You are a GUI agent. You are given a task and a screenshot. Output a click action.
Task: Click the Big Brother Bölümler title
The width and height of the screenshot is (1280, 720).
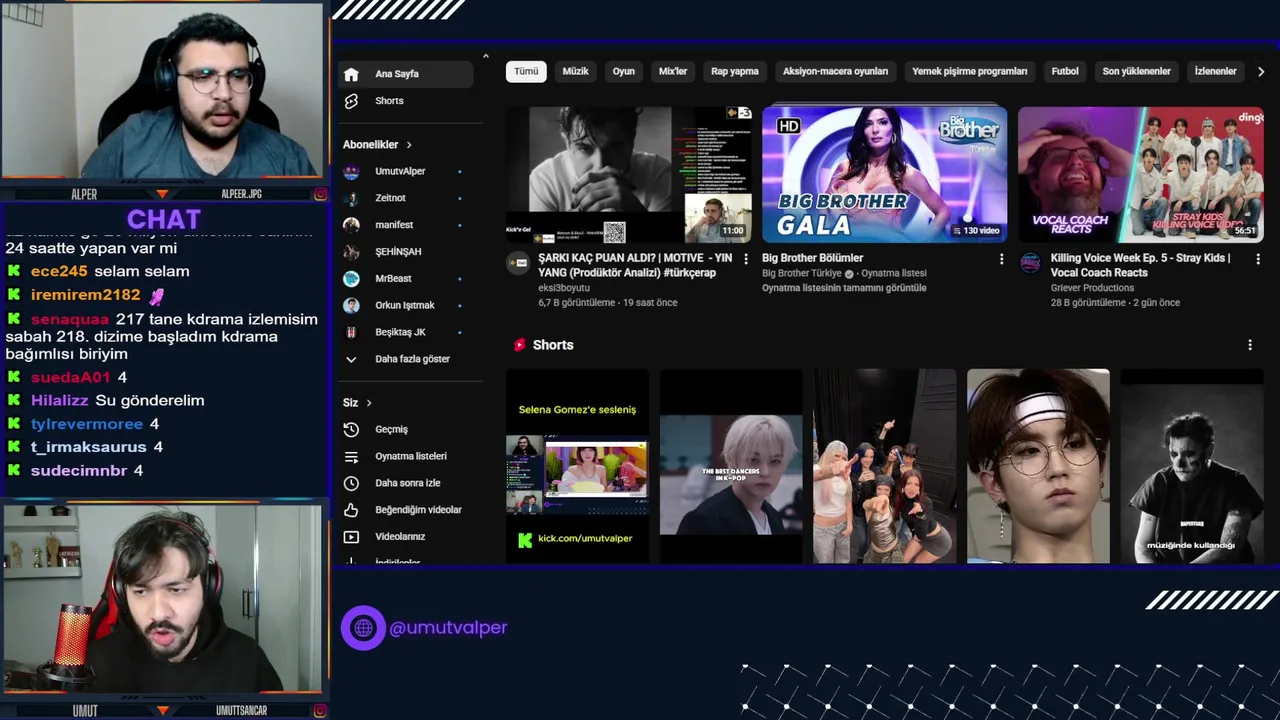click(812, 258)
